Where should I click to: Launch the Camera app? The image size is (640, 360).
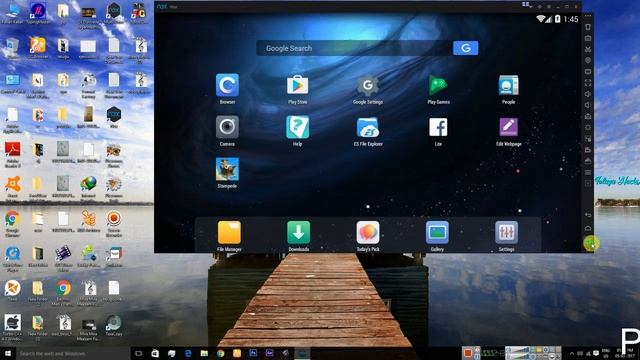(227, 127)
